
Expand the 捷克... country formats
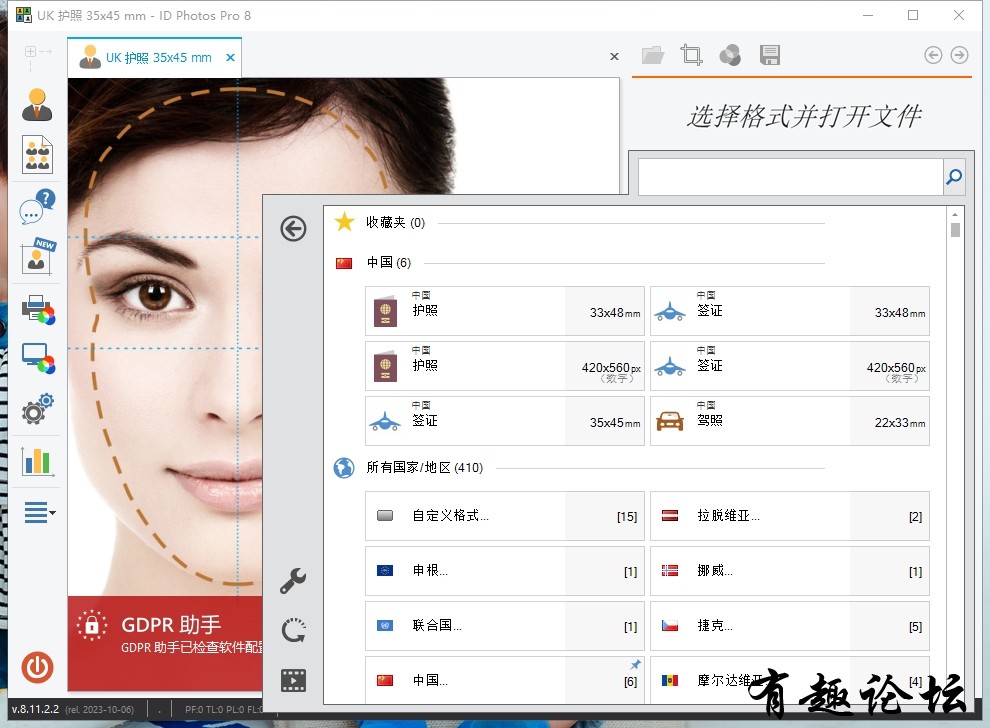tap(789, 626)
